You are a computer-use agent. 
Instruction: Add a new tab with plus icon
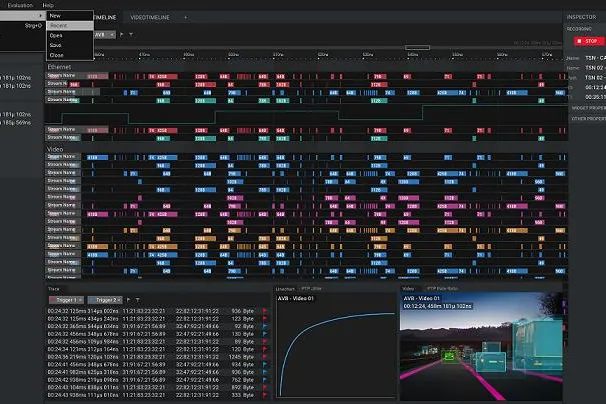(x=186, y=17)
